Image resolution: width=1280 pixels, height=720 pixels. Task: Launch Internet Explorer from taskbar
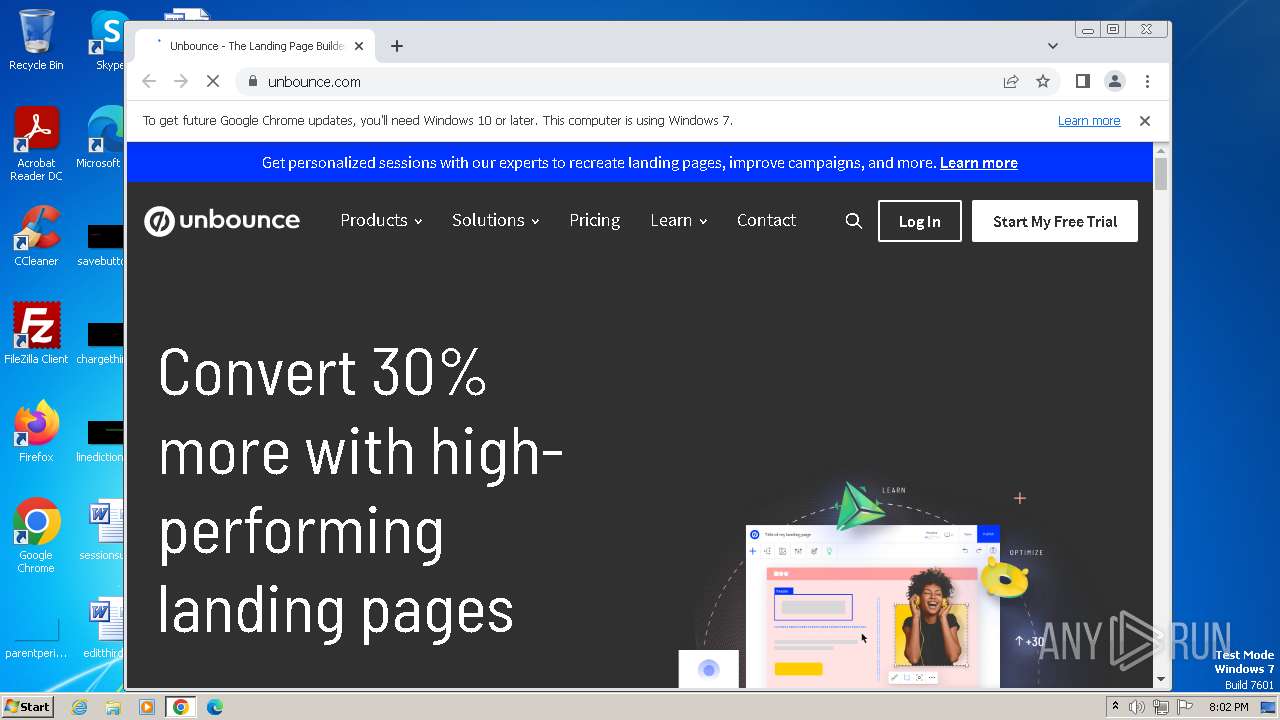80,707
